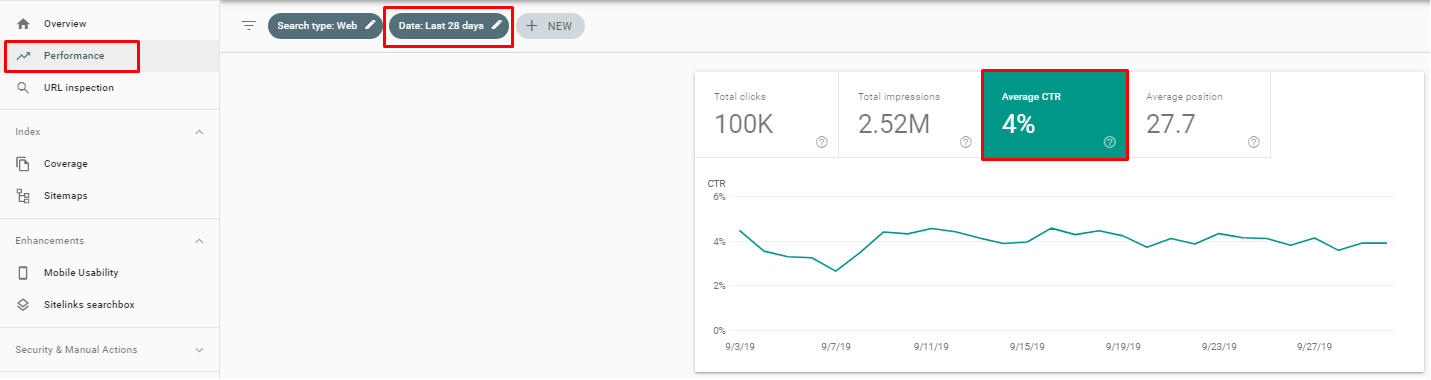
Task: Click the Mobile Usability phone icon
Action: [x=23, y=273]
